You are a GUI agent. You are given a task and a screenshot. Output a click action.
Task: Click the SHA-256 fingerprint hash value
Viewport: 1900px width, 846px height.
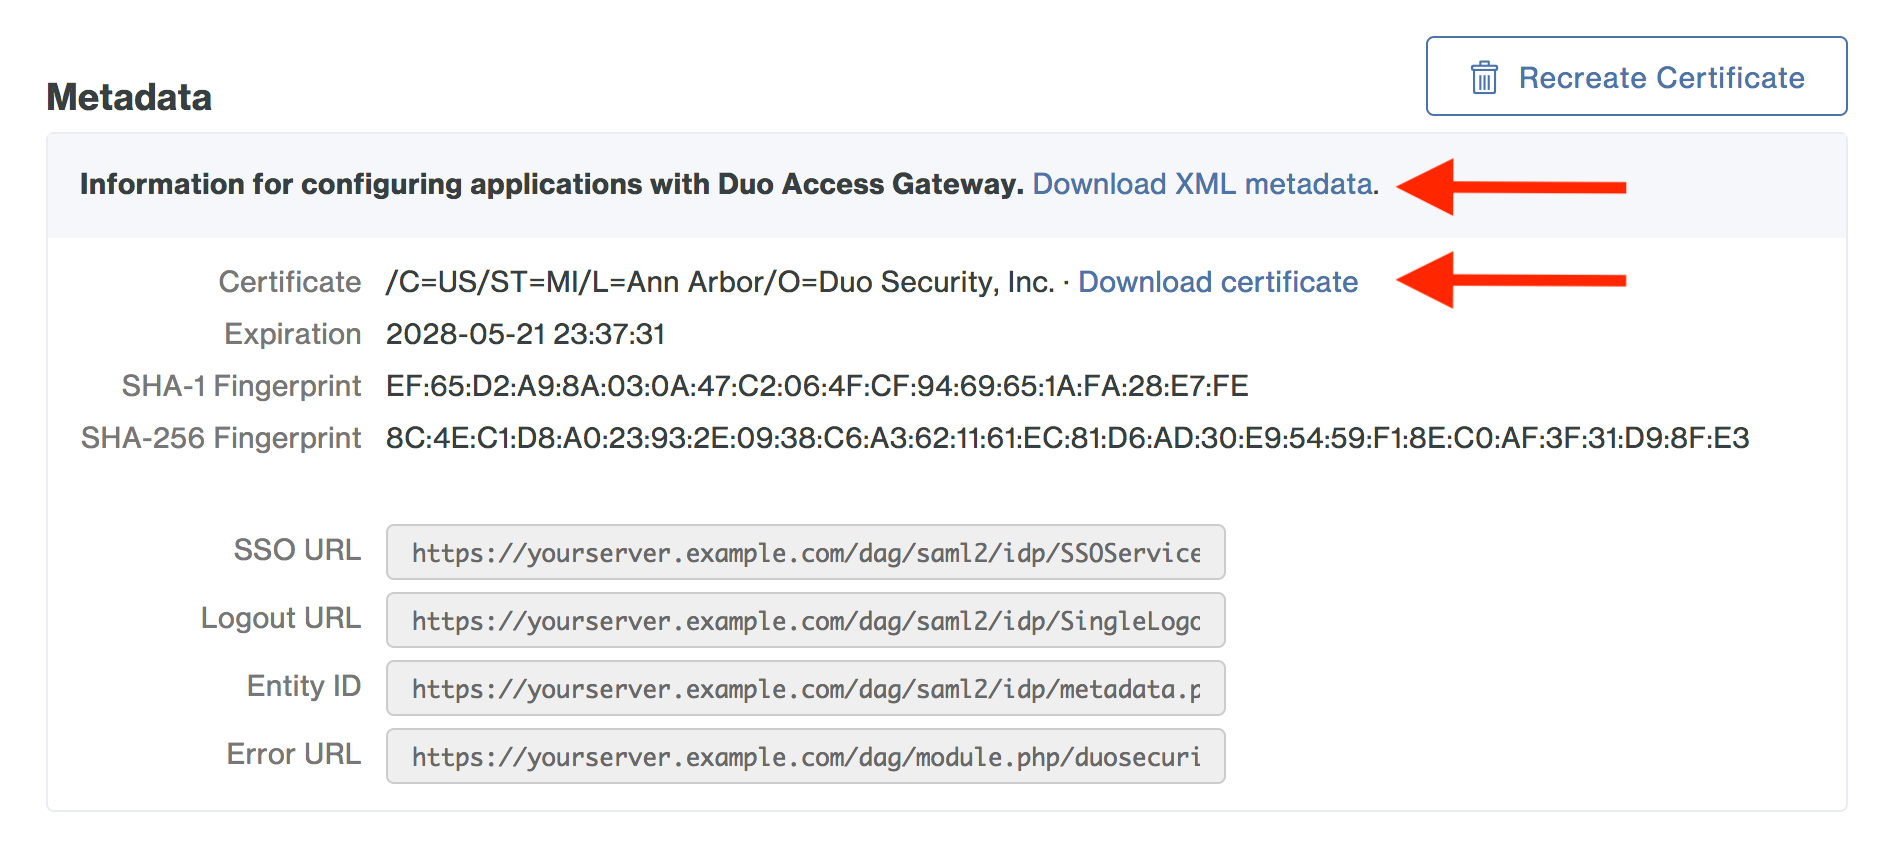(x=1066, y=438)
